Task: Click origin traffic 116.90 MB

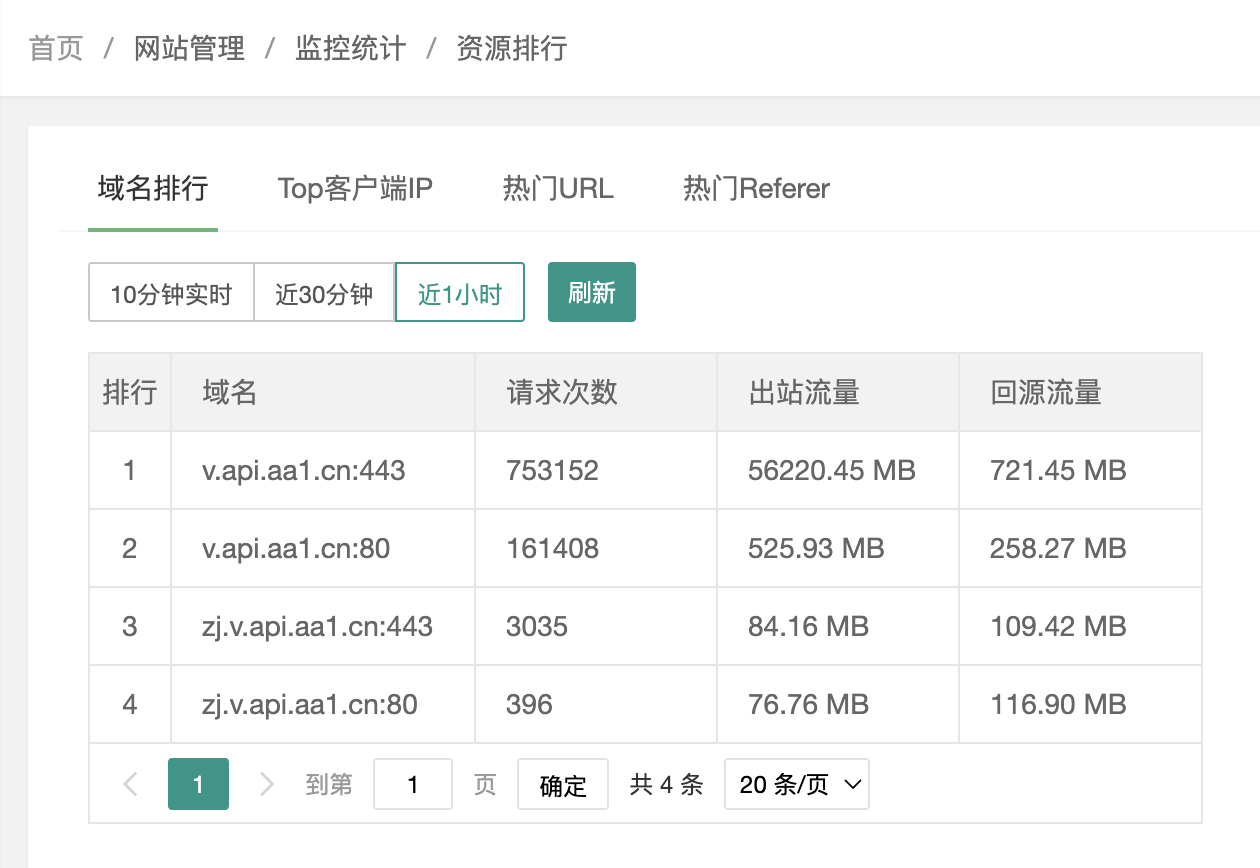Action: coord(1058,705)
